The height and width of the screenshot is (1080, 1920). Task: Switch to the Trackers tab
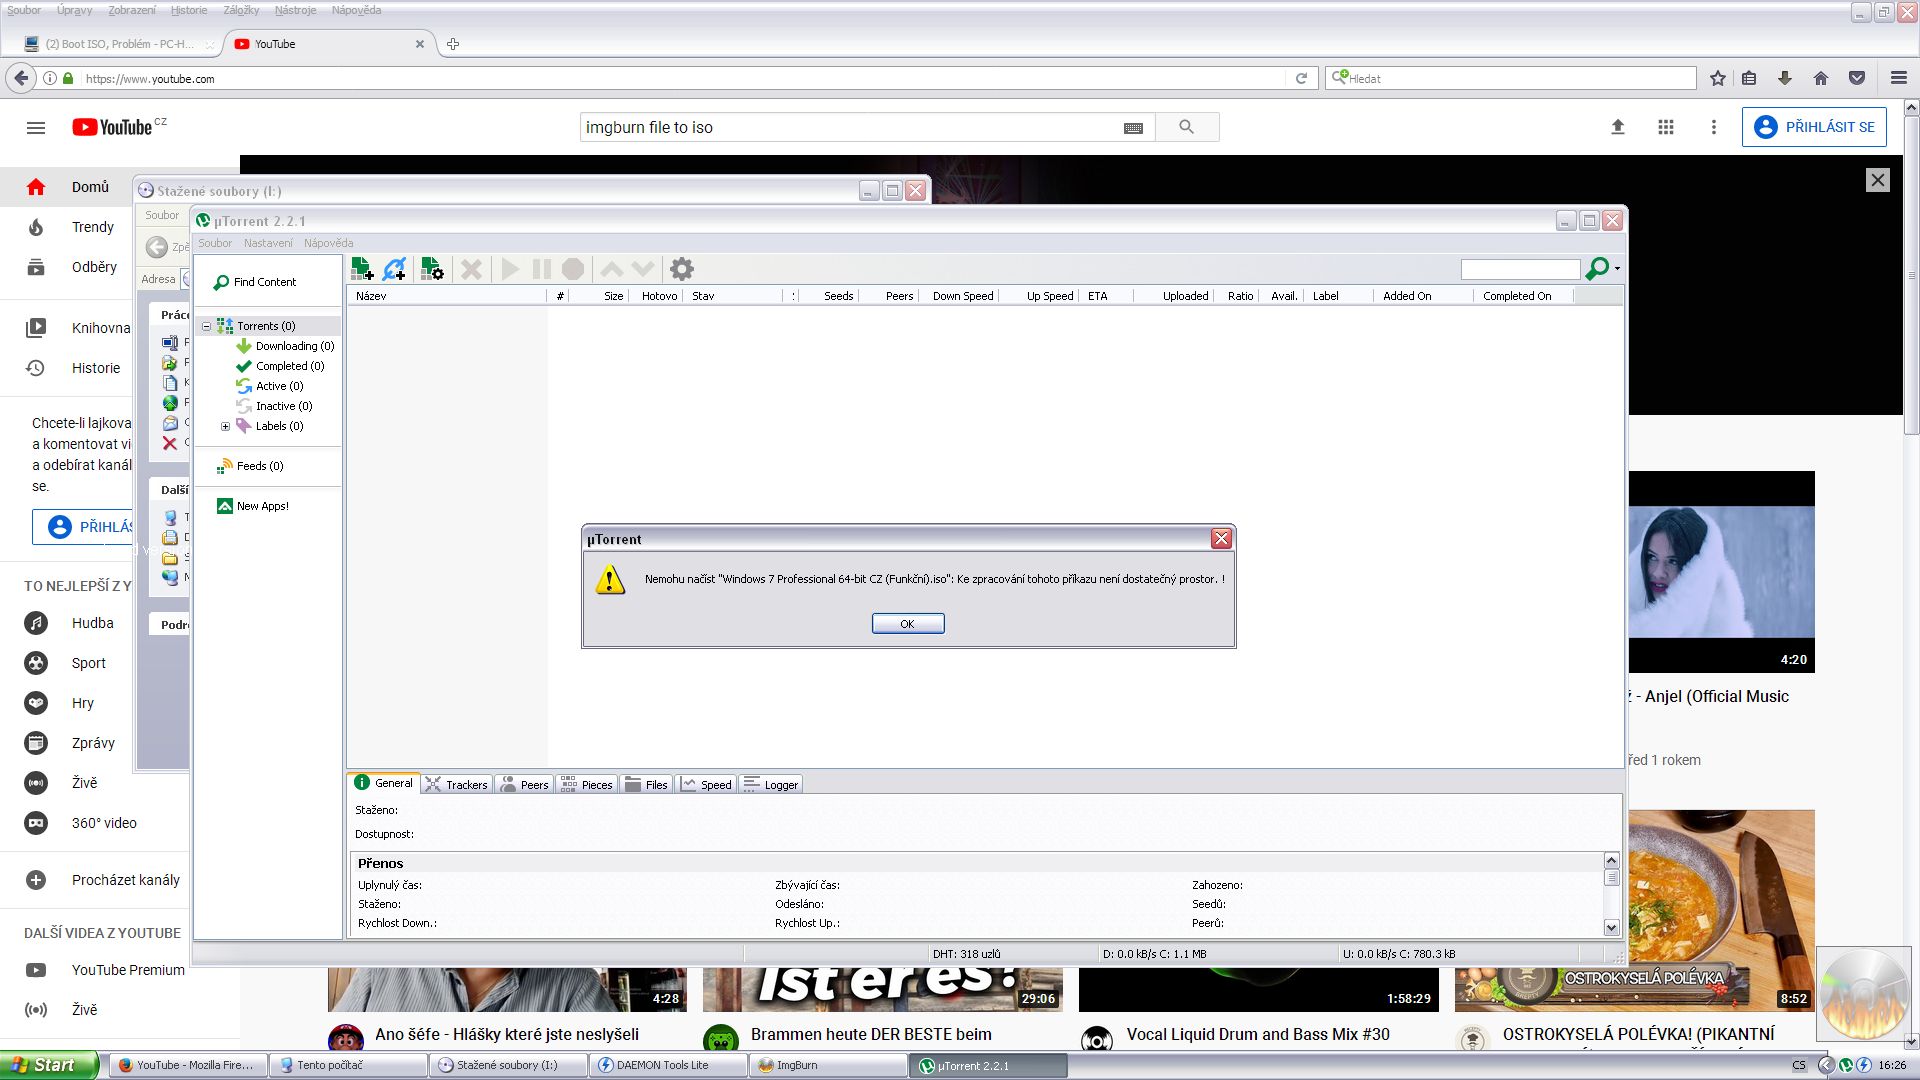(457, 785)
